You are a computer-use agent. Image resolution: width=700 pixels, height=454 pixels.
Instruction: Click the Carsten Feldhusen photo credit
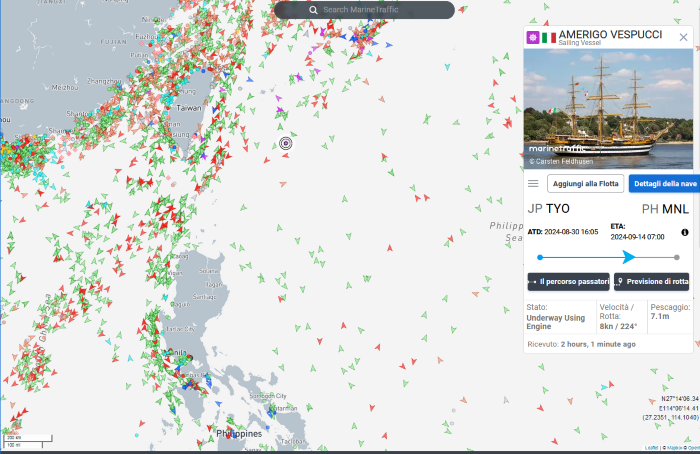pos(561,161)
